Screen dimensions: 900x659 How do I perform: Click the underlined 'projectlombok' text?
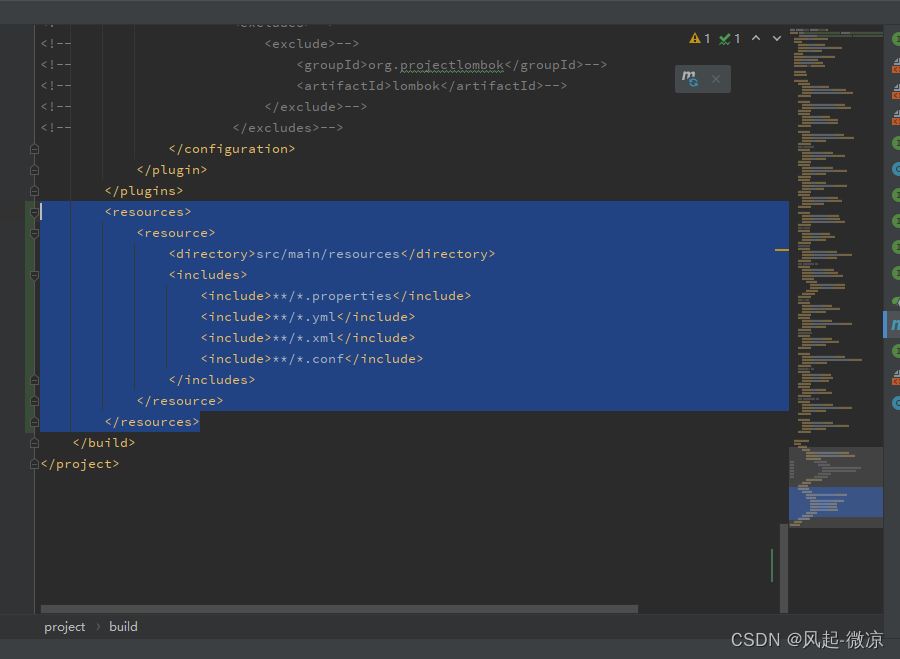pos(452,65)
